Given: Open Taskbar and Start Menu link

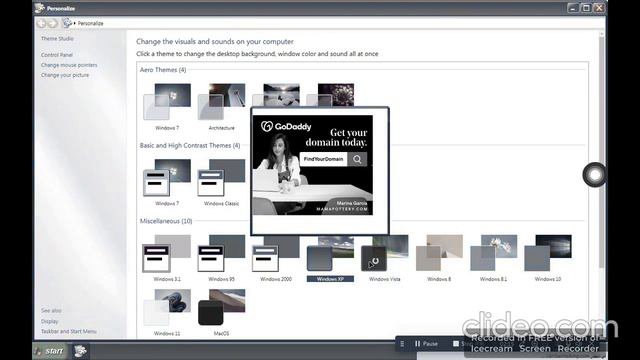Looking at the screenshot, I should pyautogui.click(x=69, y=331).
